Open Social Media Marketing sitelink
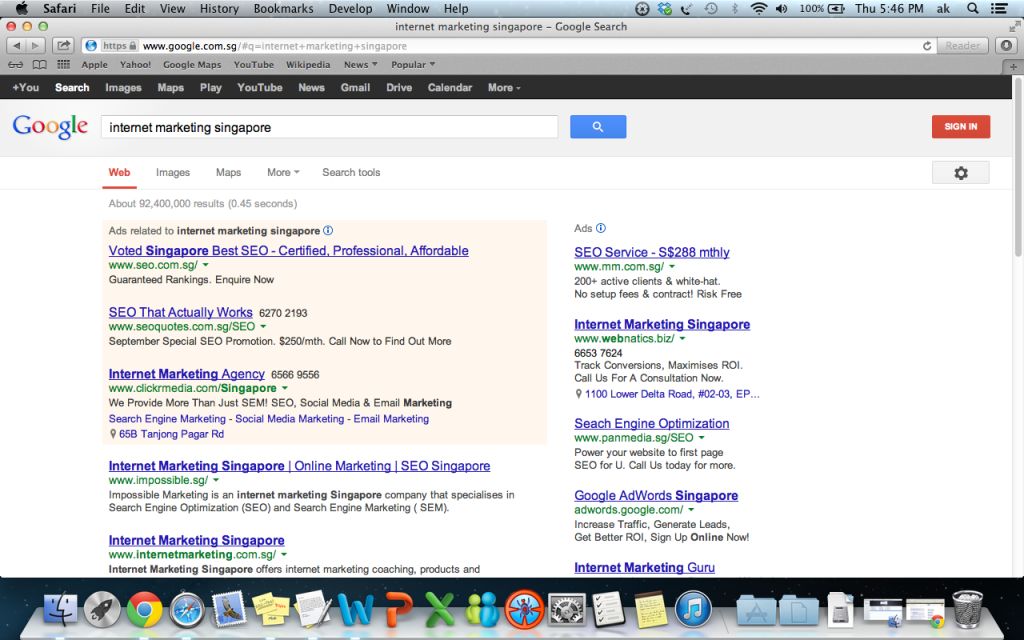The height and width of the screenshot is (640, 1024). [x=289, y=419]
